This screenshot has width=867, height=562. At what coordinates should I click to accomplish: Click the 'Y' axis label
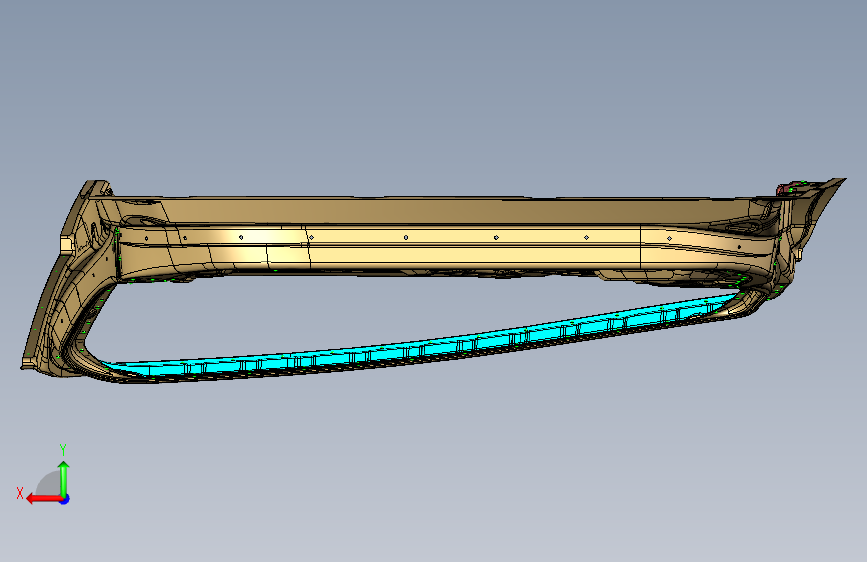tap(63, 450)
